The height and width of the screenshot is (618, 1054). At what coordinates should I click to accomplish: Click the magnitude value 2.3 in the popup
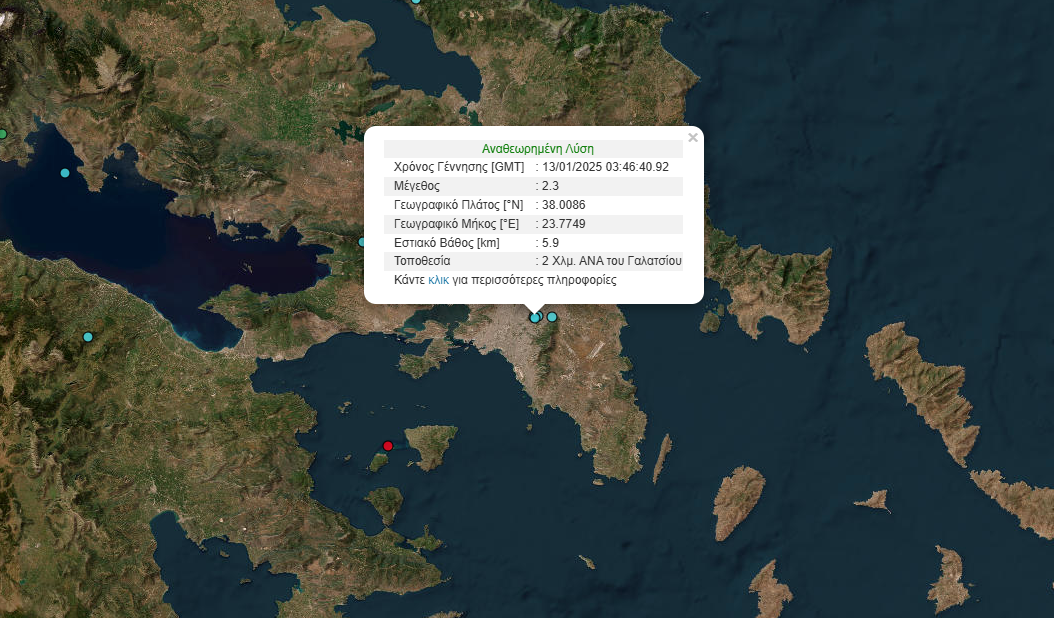tap(550, 186)
